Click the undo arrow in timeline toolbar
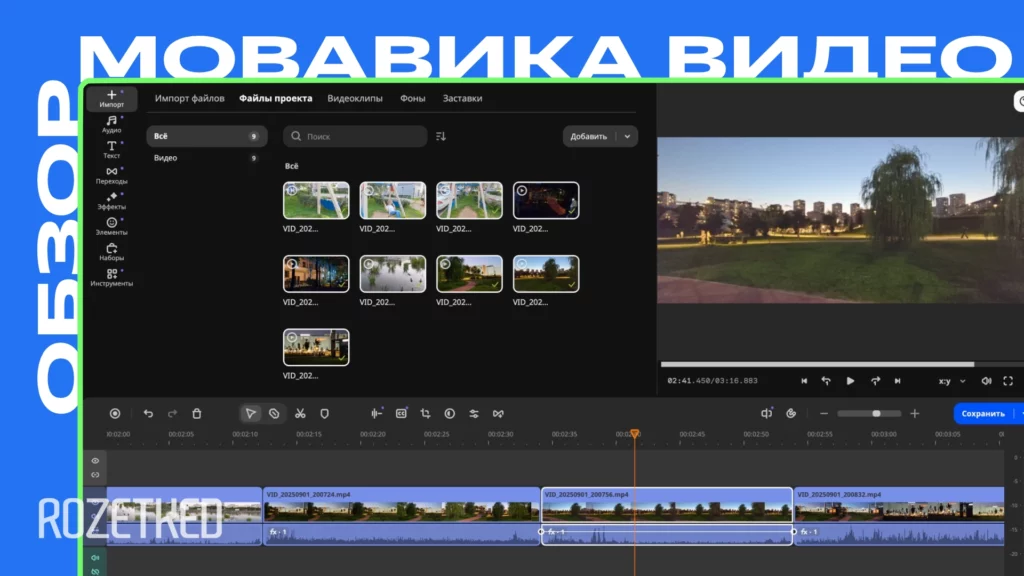 click(148, 413)
